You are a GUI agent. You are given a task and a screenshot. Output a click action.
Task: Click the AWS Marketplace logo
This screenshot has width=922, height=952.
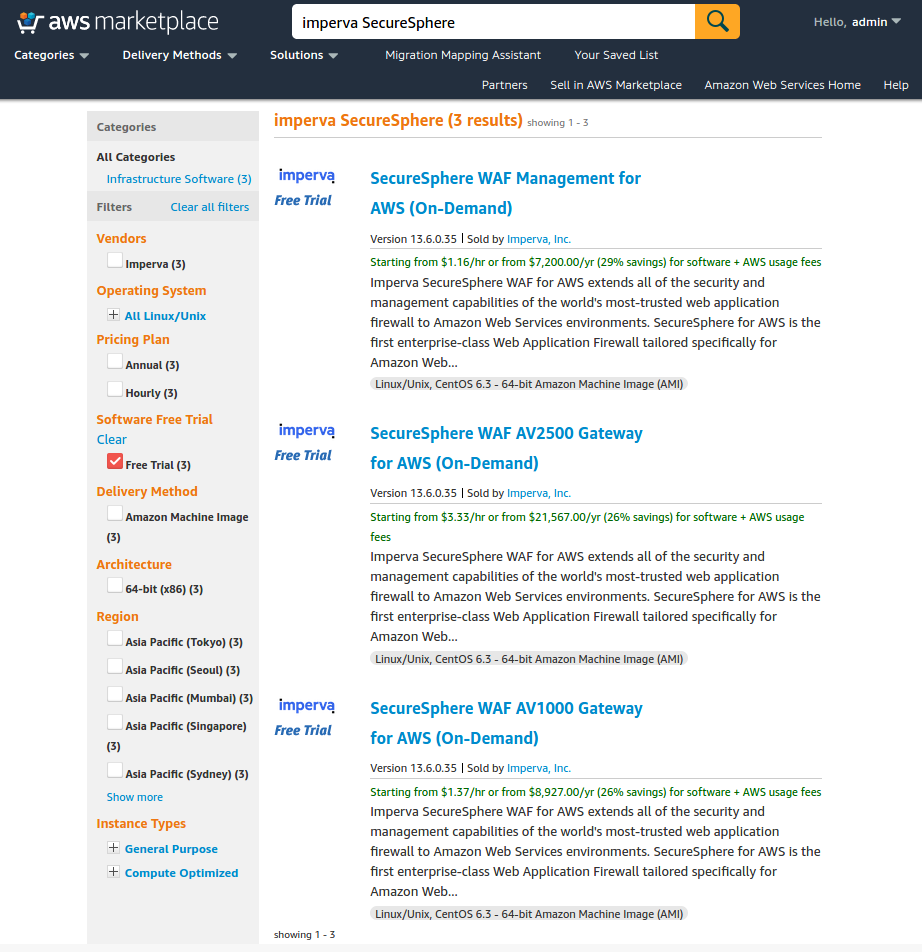click(x=118, y=21)
